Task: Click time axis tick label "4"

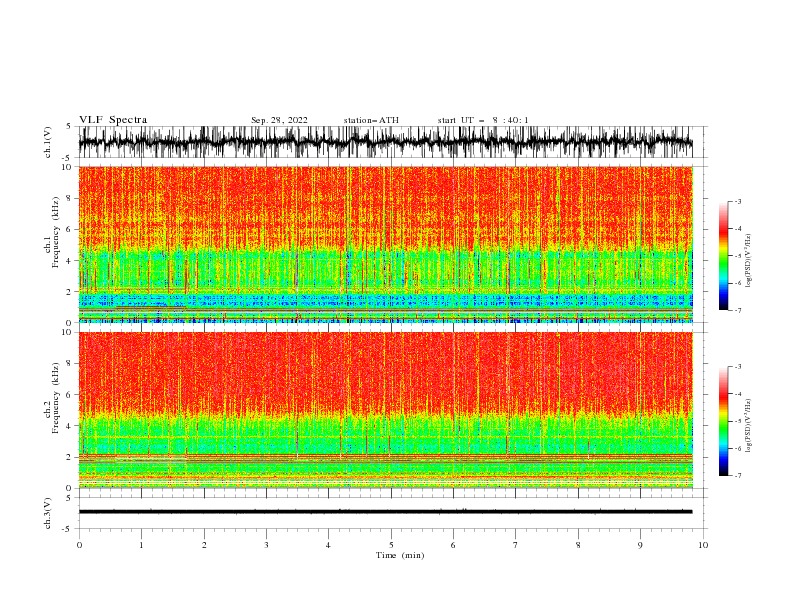Action: 328,545
